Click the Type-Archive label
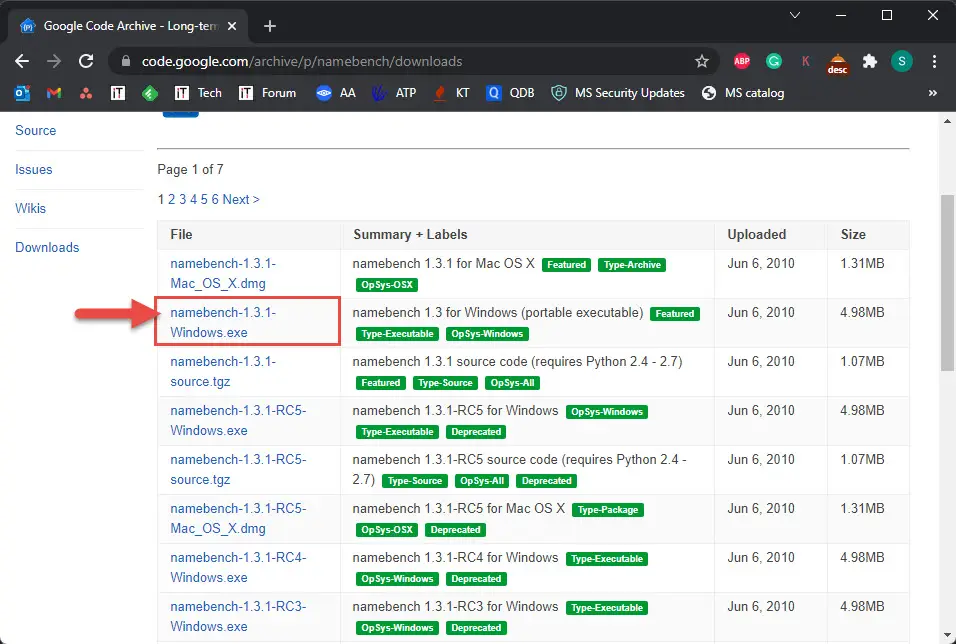Viewport: 956px width, 644px height. [632, 265]
